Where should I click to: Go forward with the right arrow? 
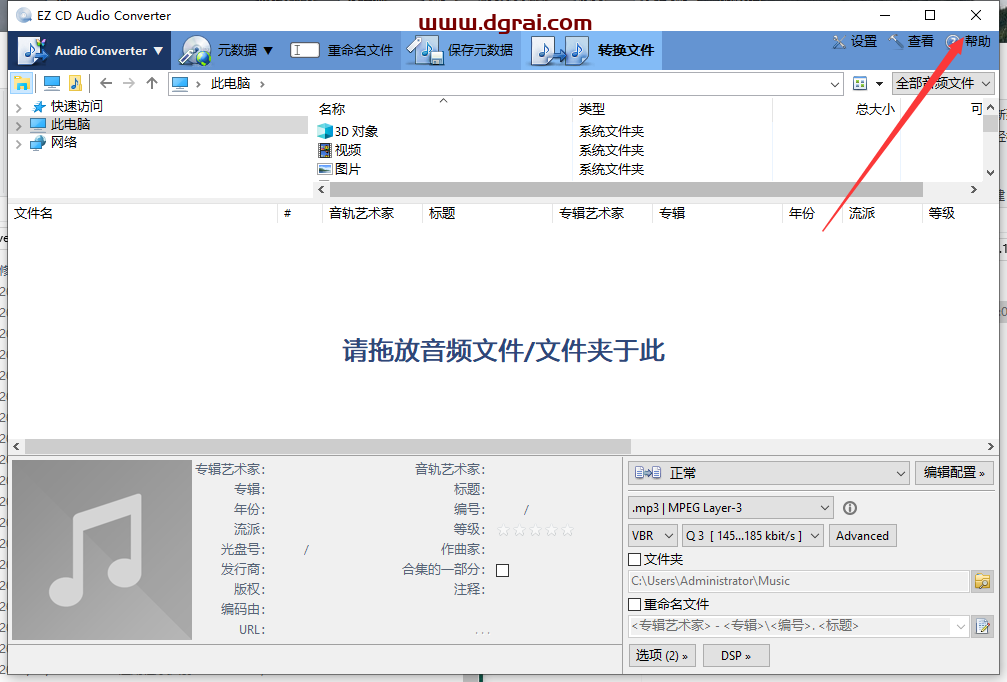tap(128, 83)
